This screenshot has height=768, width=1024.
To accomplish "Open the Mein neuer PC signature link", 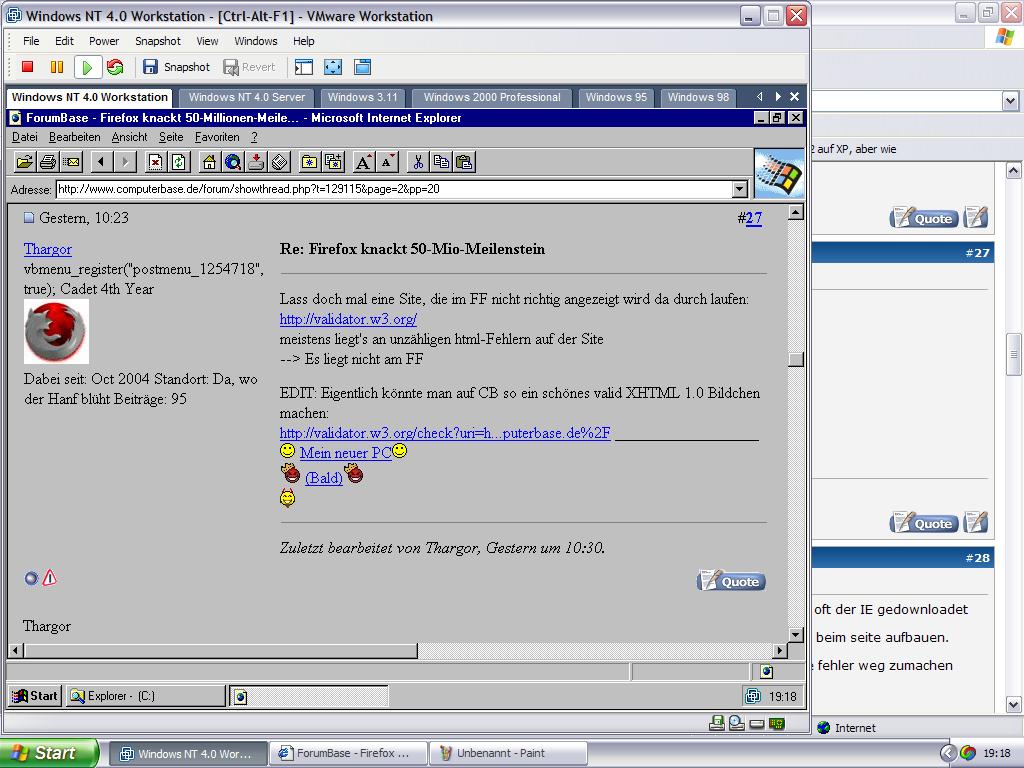I will pos(345,453).
